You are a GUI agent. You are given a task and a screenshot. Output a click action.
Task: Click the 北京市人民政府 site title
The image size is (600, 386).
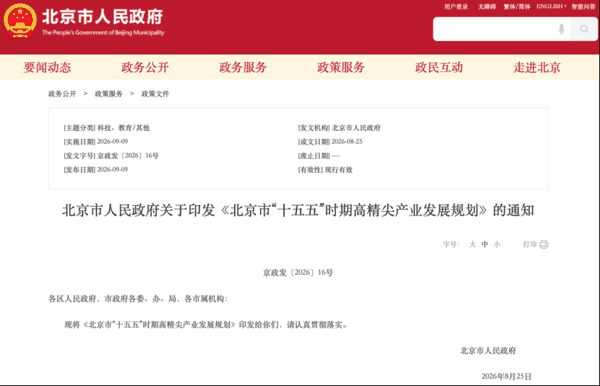pyautogui.click(x=103, y=17)
